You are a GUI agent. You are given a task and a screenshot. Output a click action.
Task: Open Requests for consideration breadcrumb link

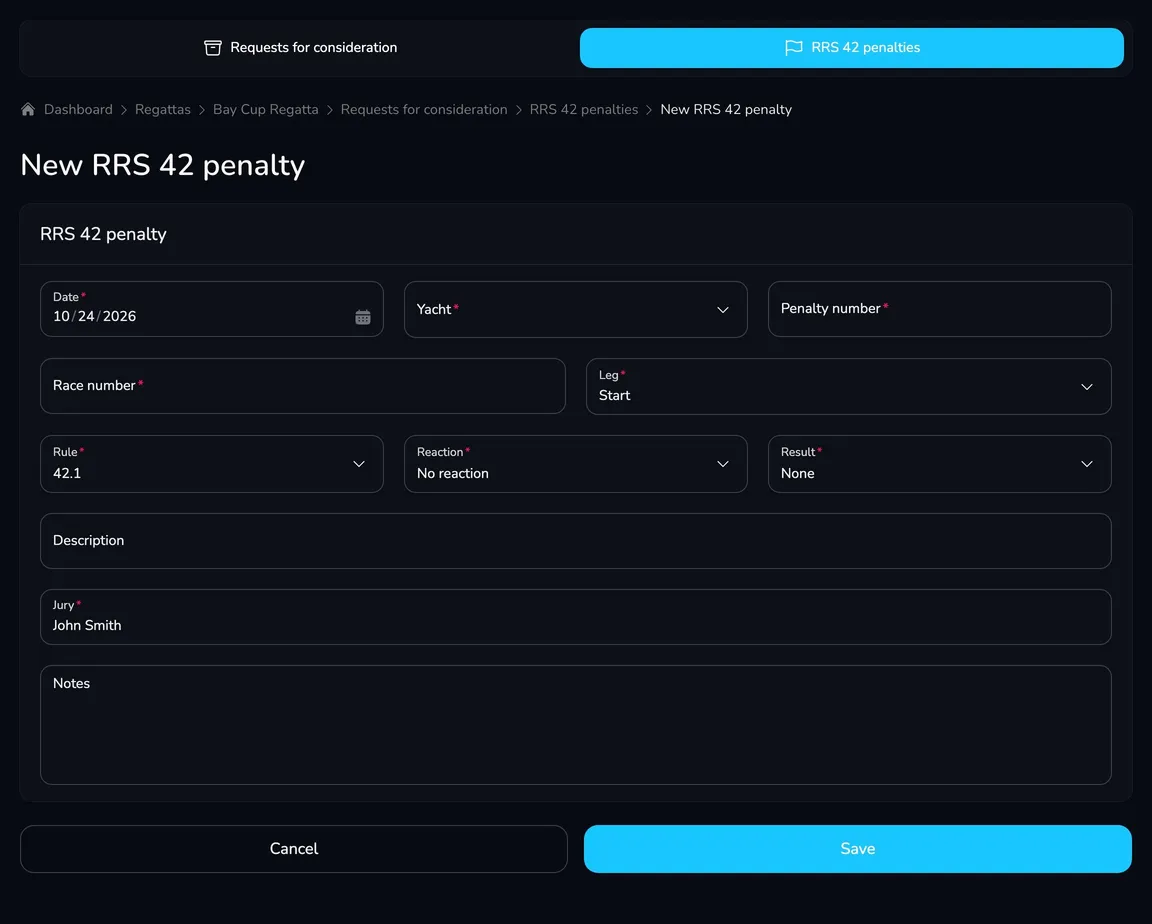tap(424, 109)
